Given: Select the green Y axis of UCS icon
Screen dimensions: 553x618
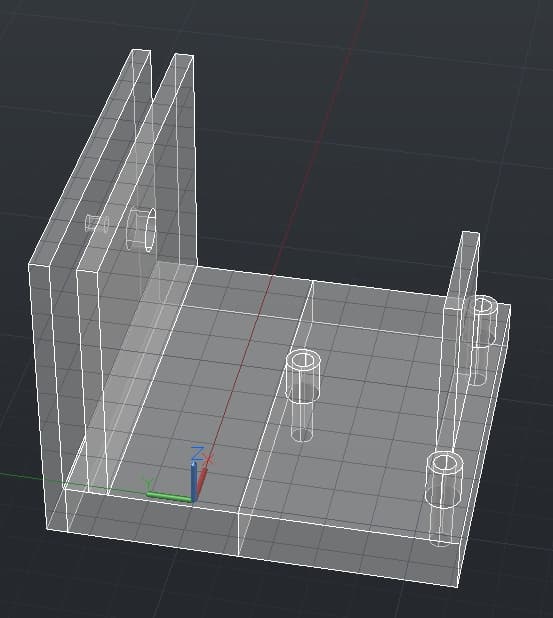Looking at the screenshot, I should (169, 497).
